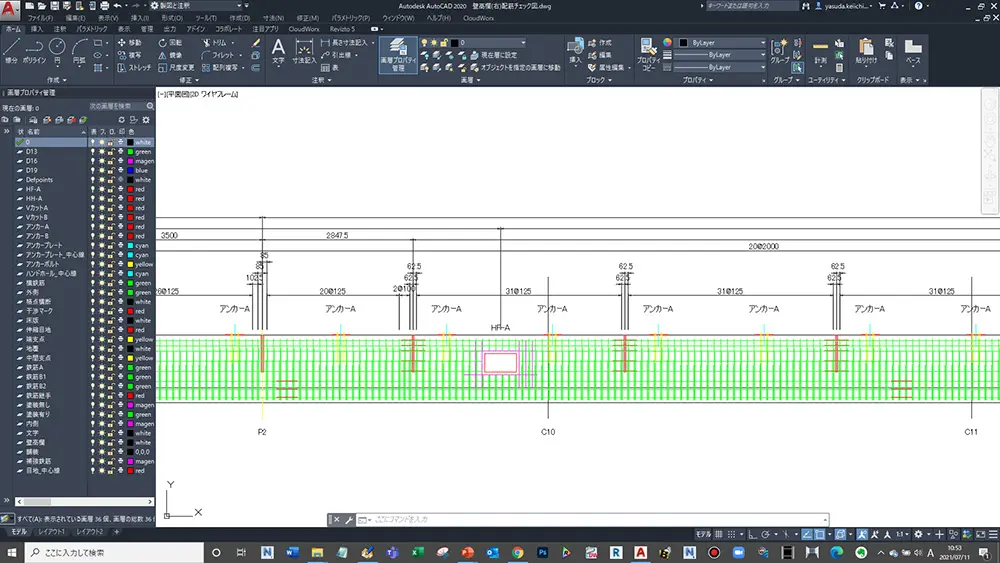Toggle lock icon for layer HF-A
Screen dimensions: 1000x563
tap(110, 189)
